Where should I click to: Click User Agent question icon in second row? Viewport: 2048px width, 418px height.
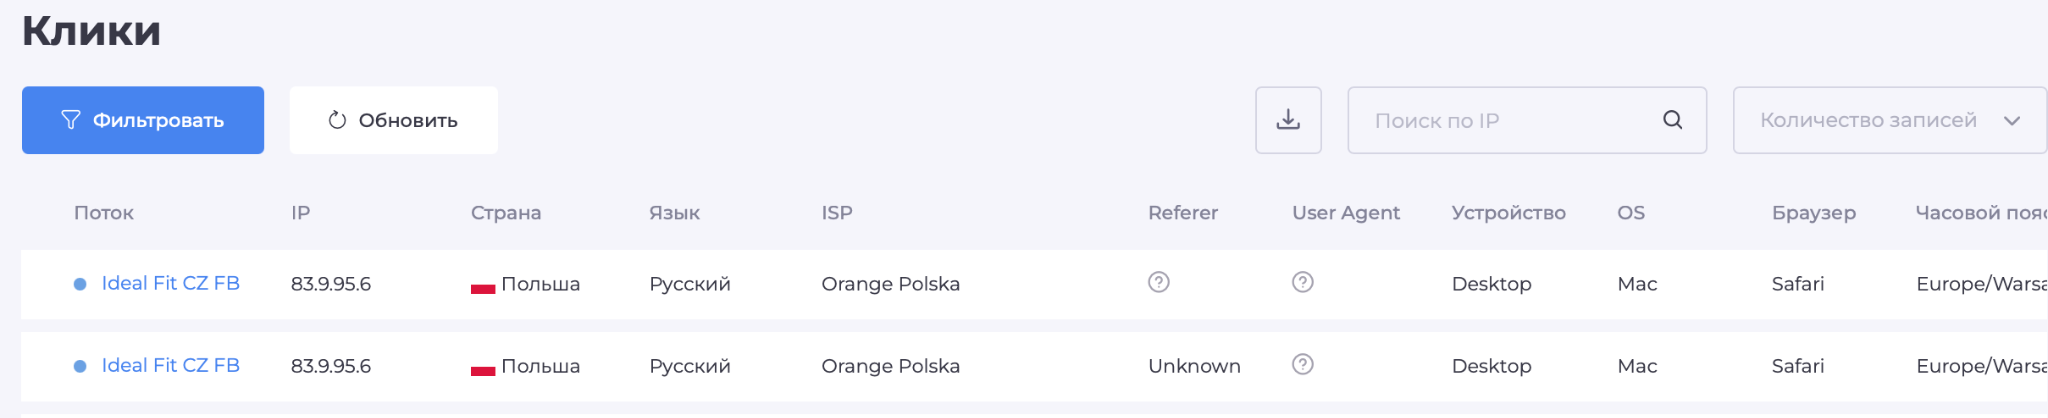[x=1302, y=364]
